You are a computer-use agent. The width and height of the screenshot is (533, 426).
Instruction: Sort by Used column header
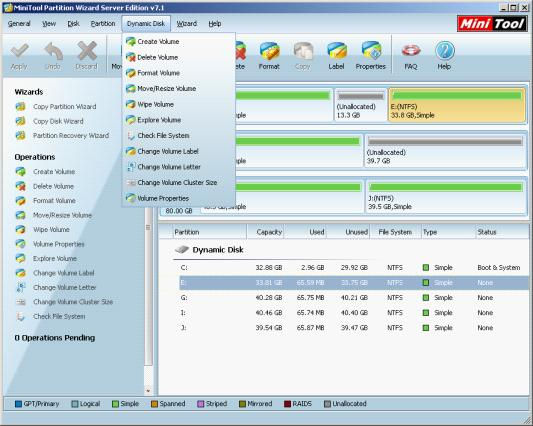click(x=305, y=232)
